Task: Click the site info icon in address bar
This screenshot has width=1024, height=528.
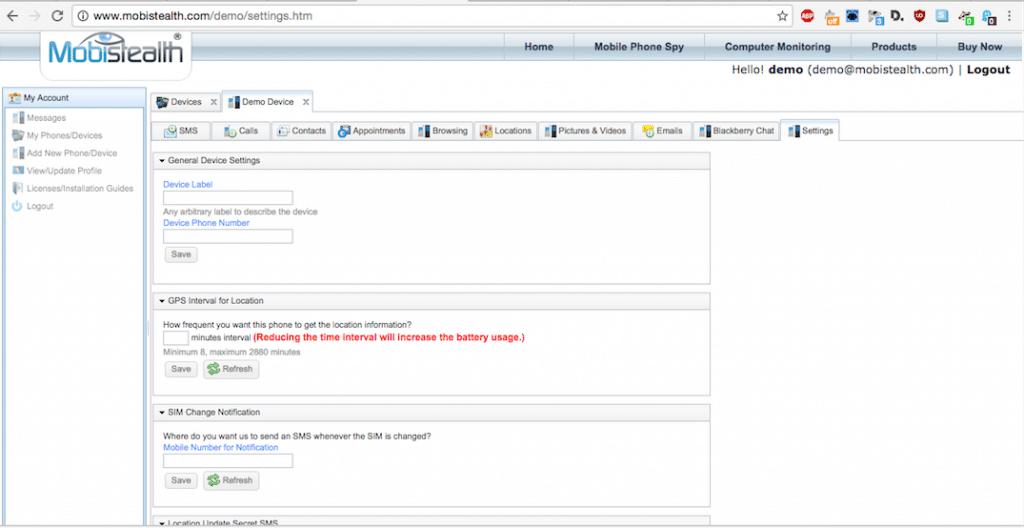Action: click(83, 16)
